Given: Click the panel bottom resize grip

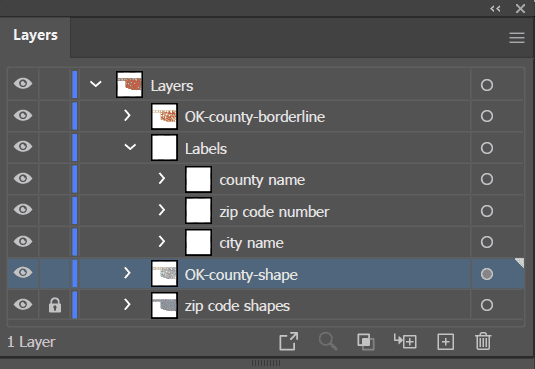Looking at the screenshot, I should click(x=266, y=363).
